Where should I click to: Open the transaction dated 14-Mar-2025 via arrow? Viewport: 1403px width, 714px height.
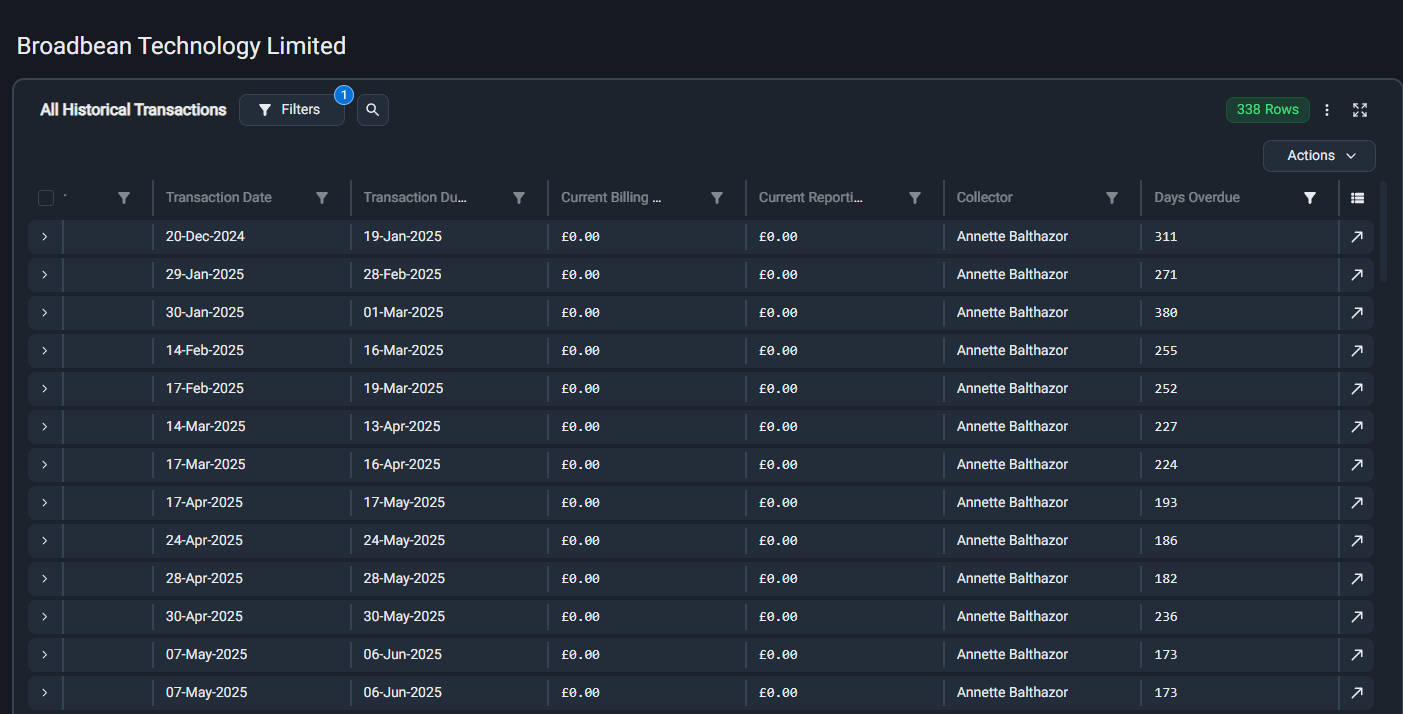point(1357,427)
